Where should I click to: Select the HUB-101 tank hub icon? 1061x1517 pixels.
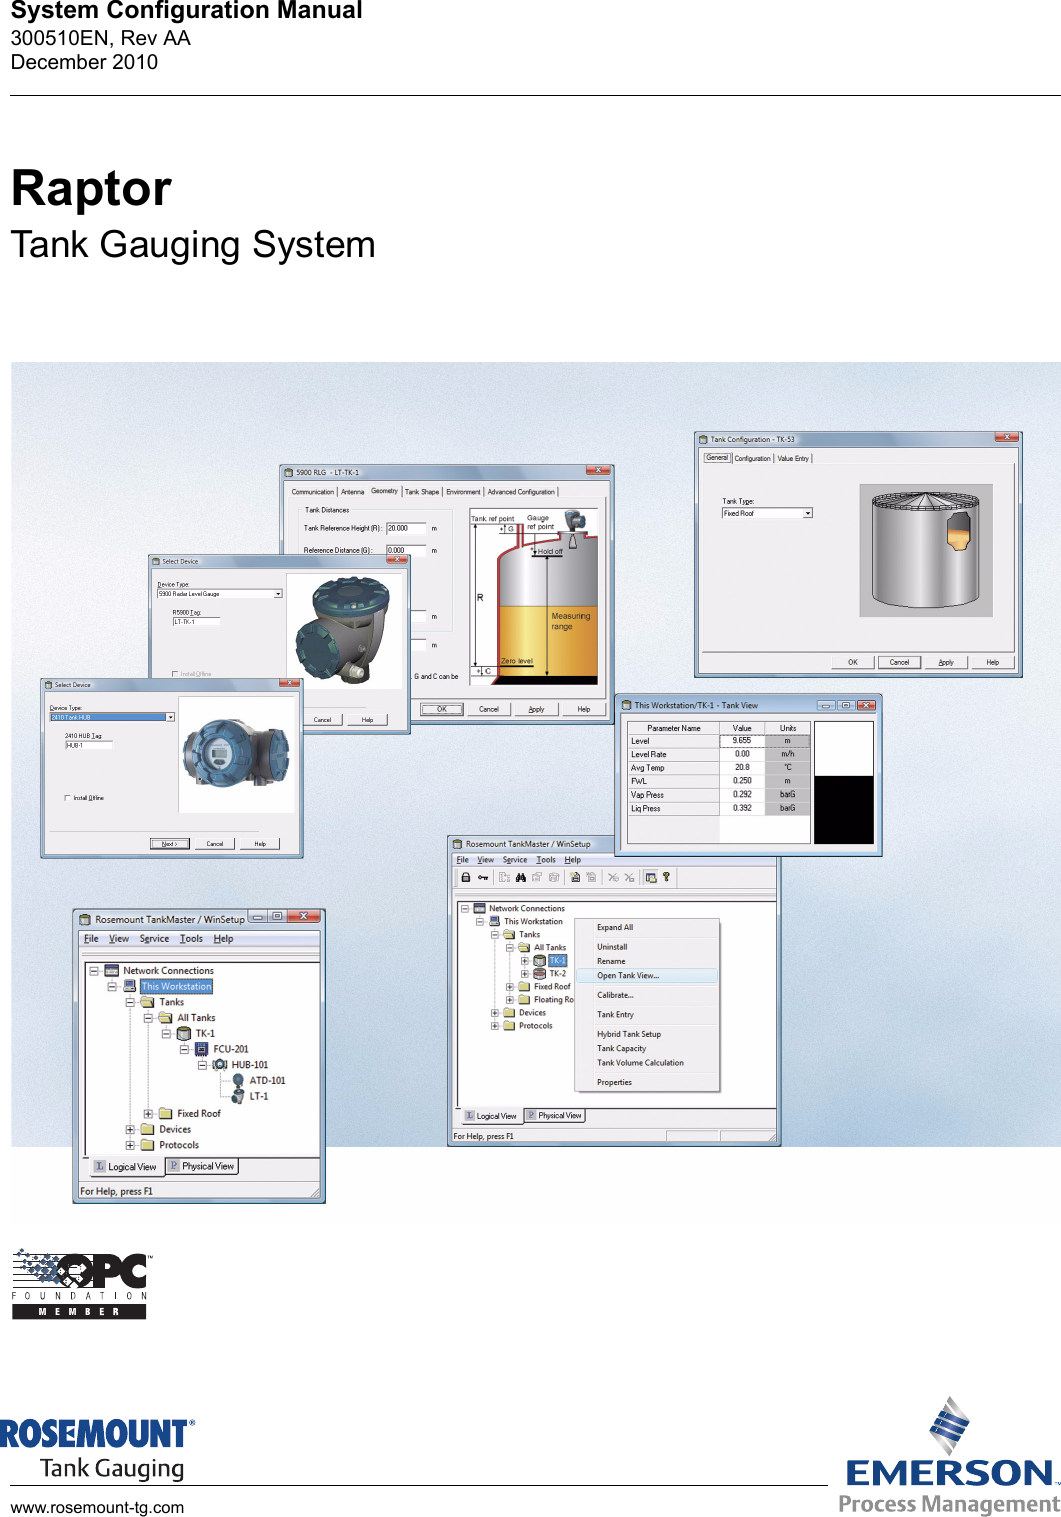point(220,1064)
